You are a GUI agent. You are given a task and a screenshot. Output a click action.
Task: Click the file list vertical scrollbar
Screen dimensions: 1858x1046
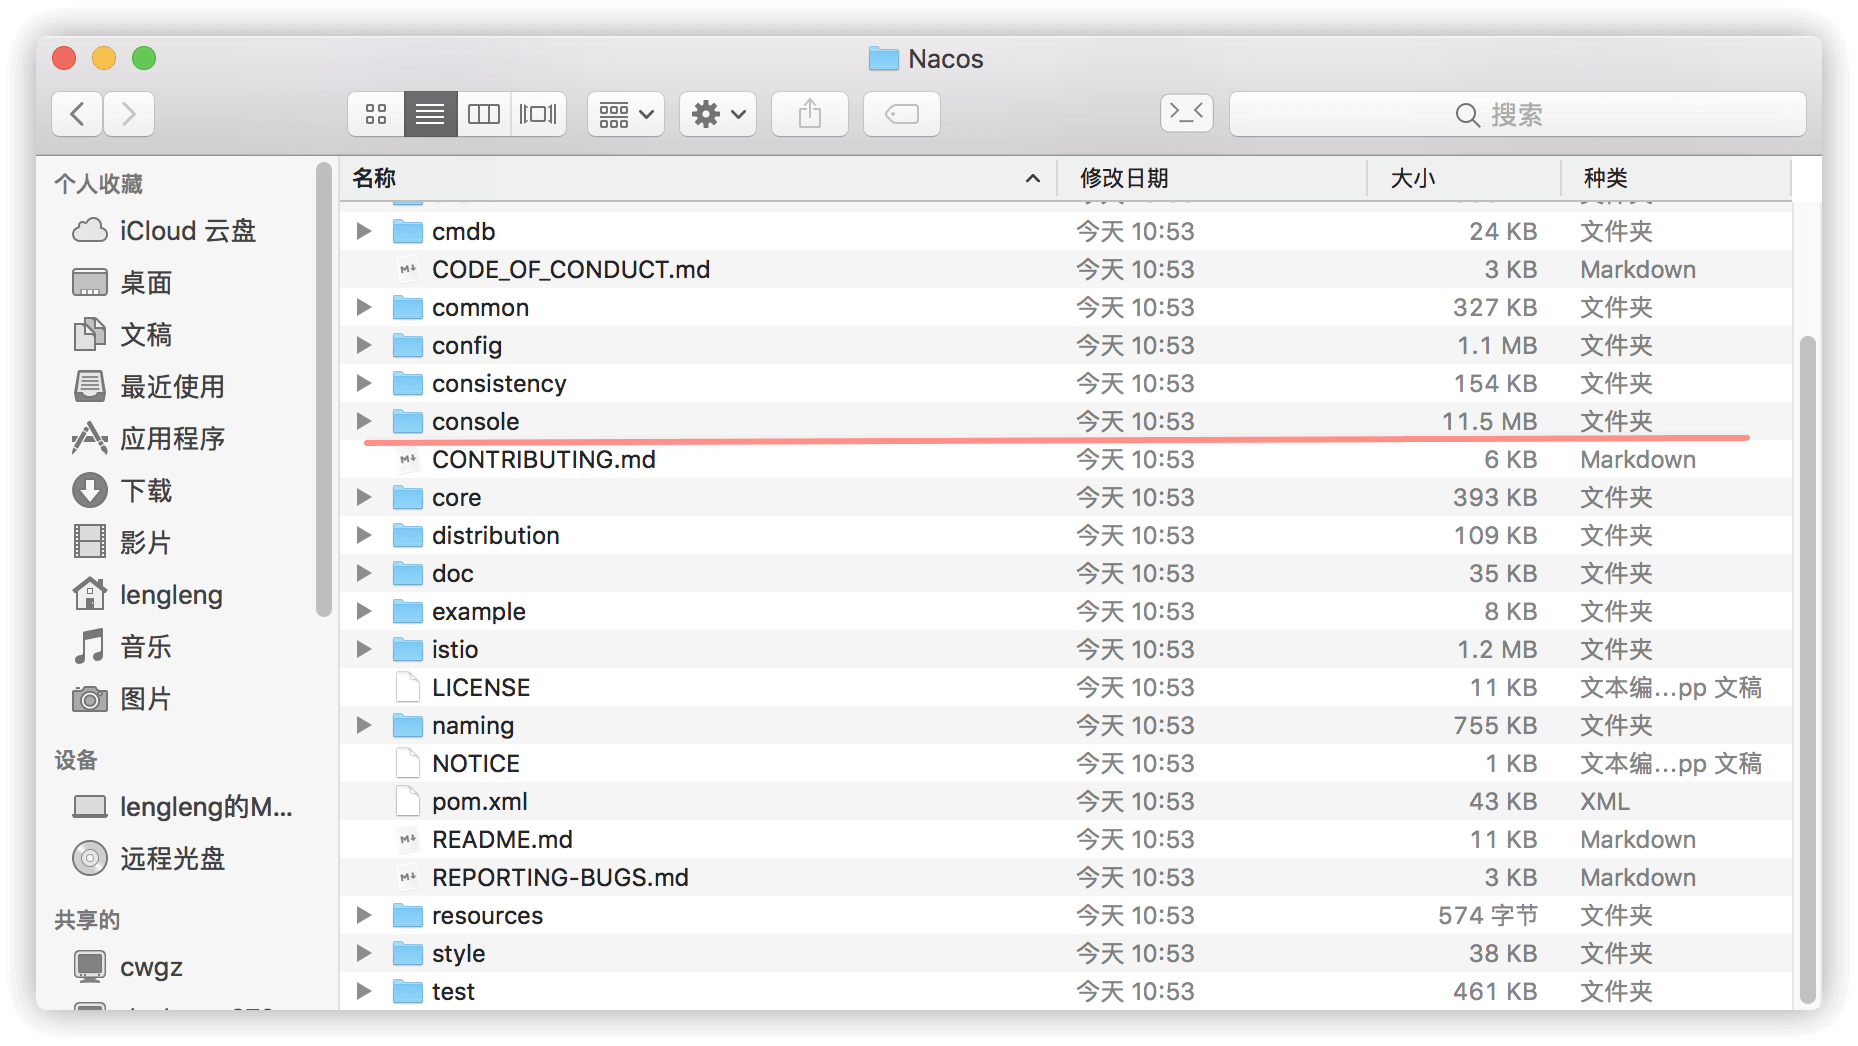tap(1807, 670)
